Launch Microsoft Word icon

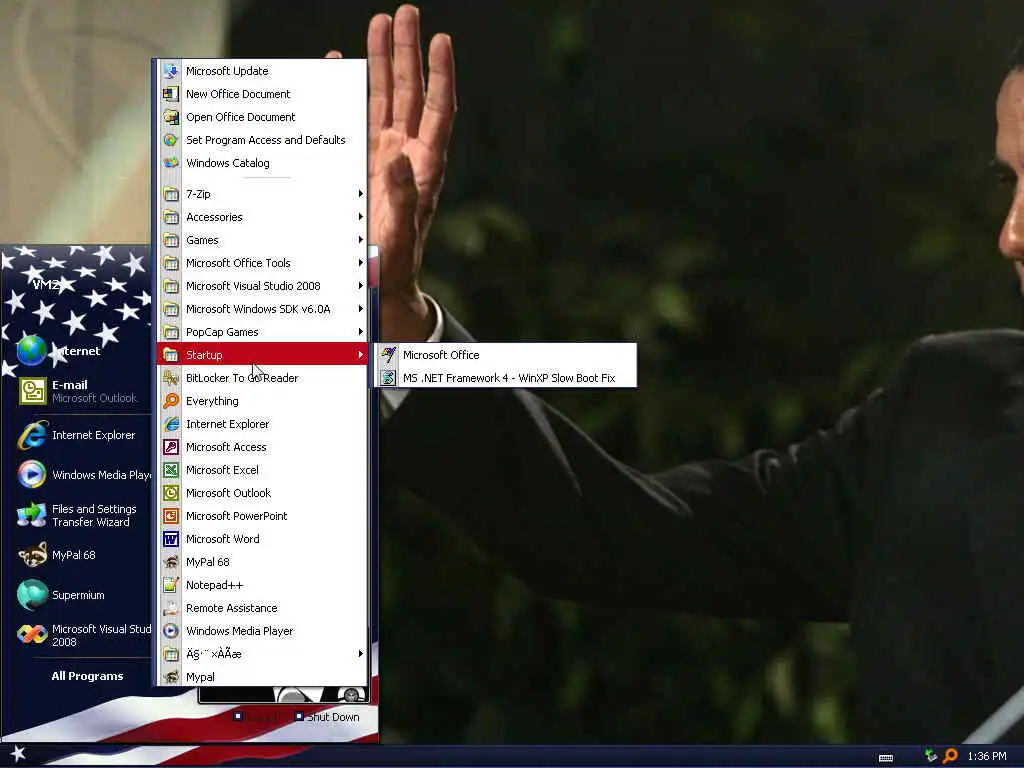coord(171,539)
